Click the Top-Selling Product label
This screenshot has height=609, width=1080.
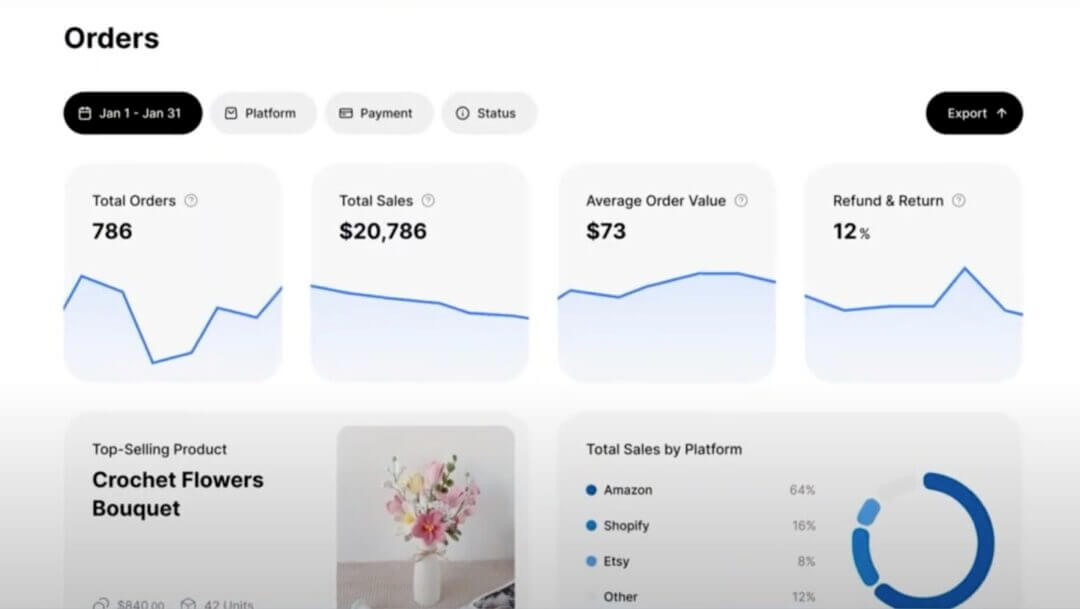pos(160,449)
